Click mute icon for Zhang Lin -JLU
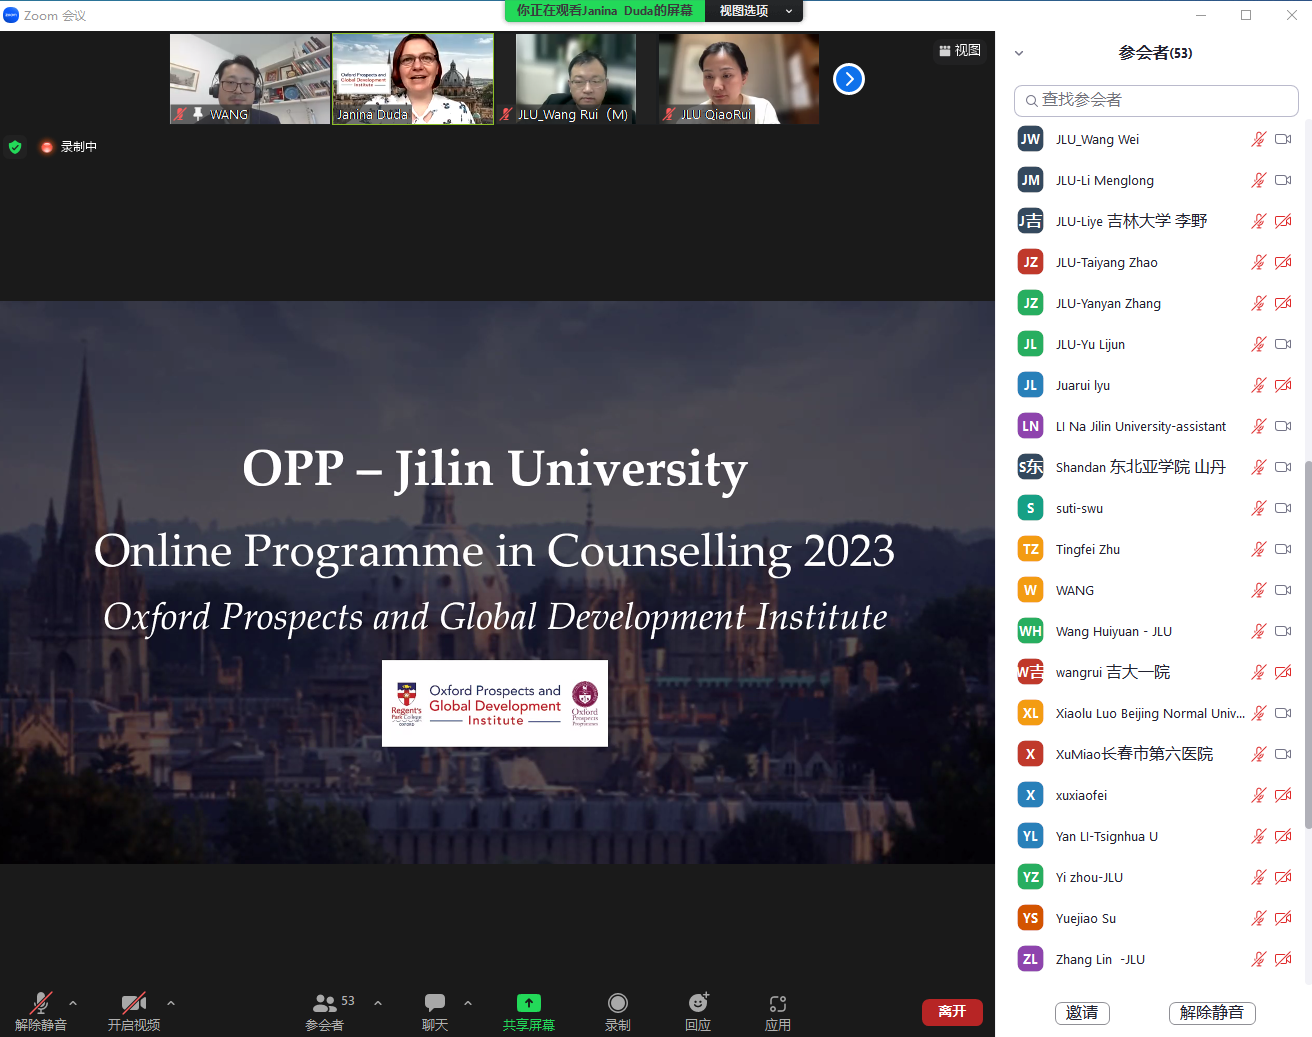1312x1037 pixels. (1259, 959)
